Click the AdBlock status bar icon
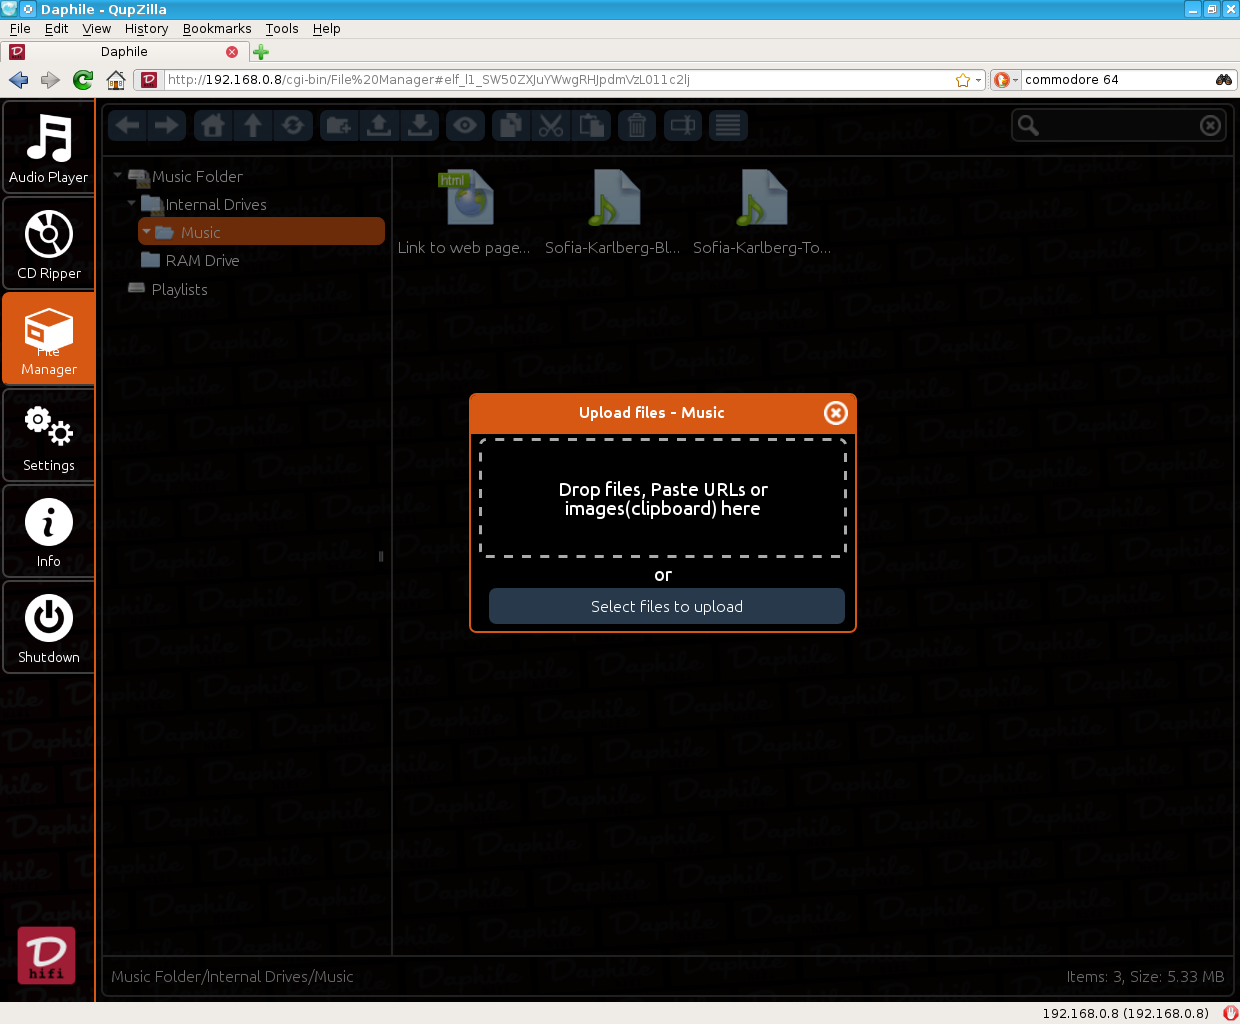1240x1024 pixels. point(1230,1013)
